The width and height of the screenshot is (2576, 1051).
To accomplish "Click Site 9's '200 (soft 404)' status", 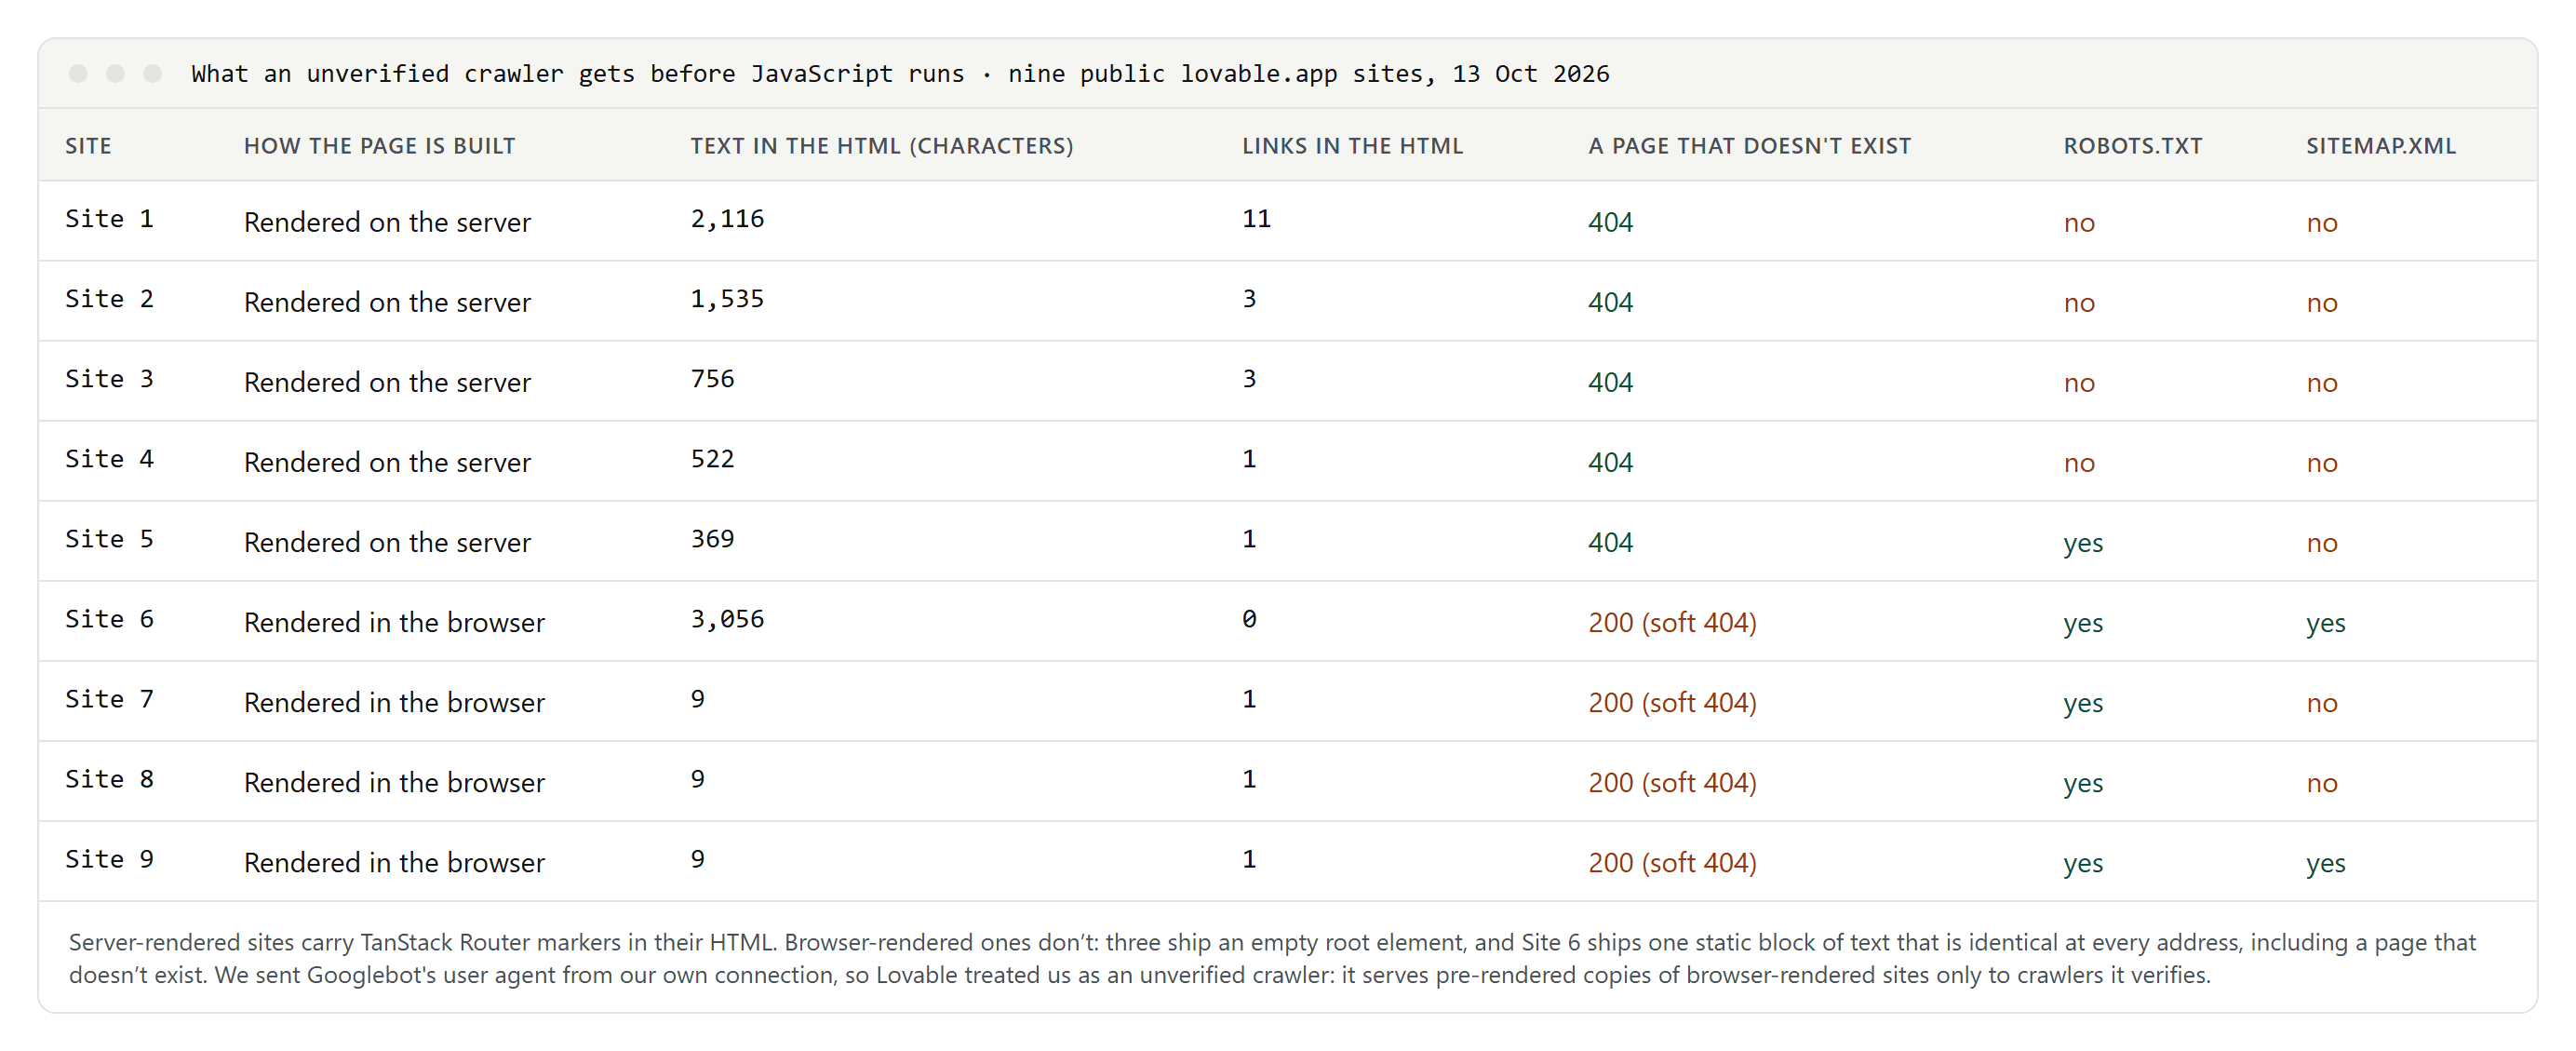I will point(1672,862).
